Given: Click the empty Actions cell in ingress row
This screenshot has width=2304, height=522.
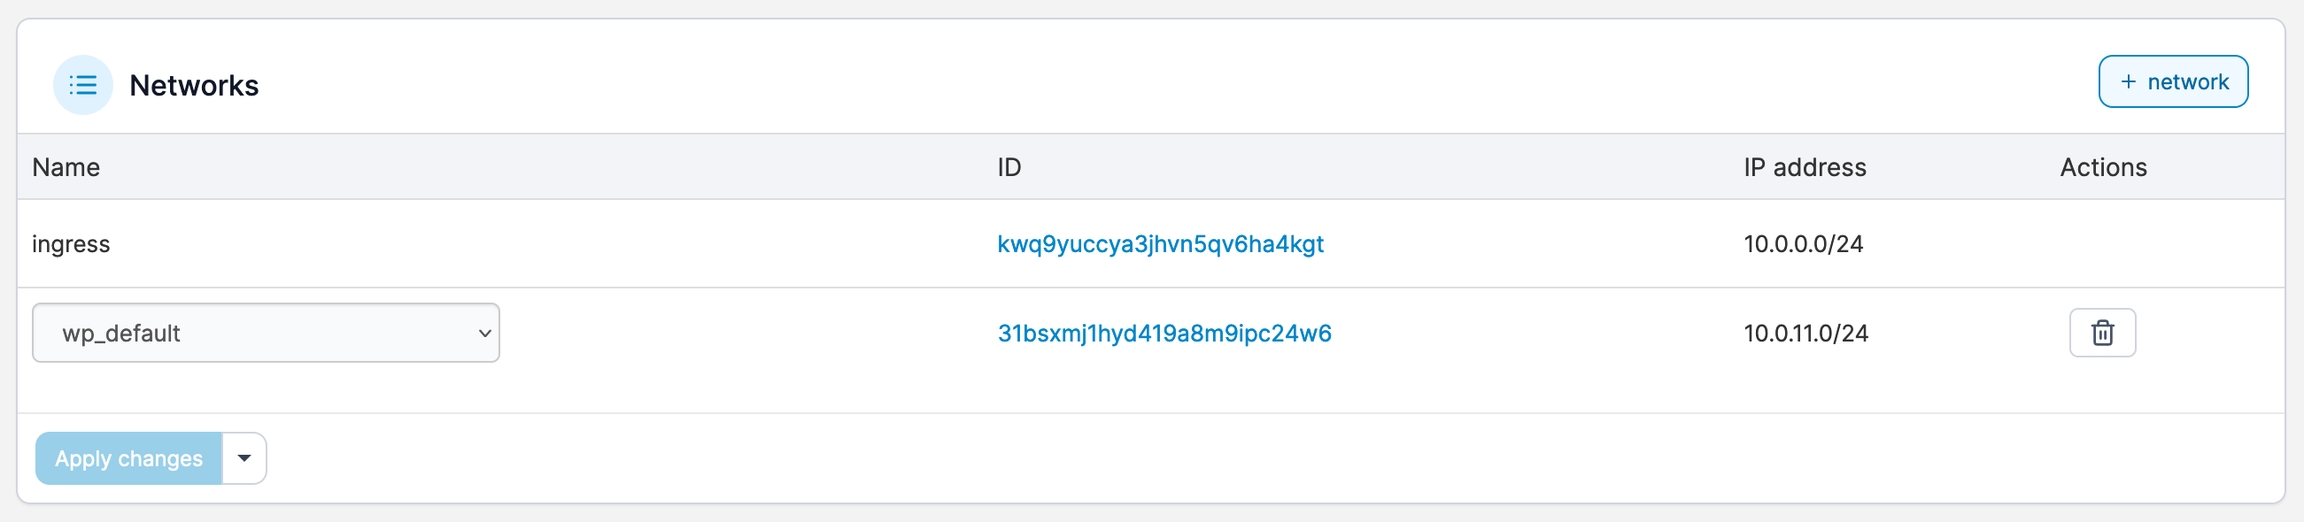Looking at the screenshot, I should 2103,244.
